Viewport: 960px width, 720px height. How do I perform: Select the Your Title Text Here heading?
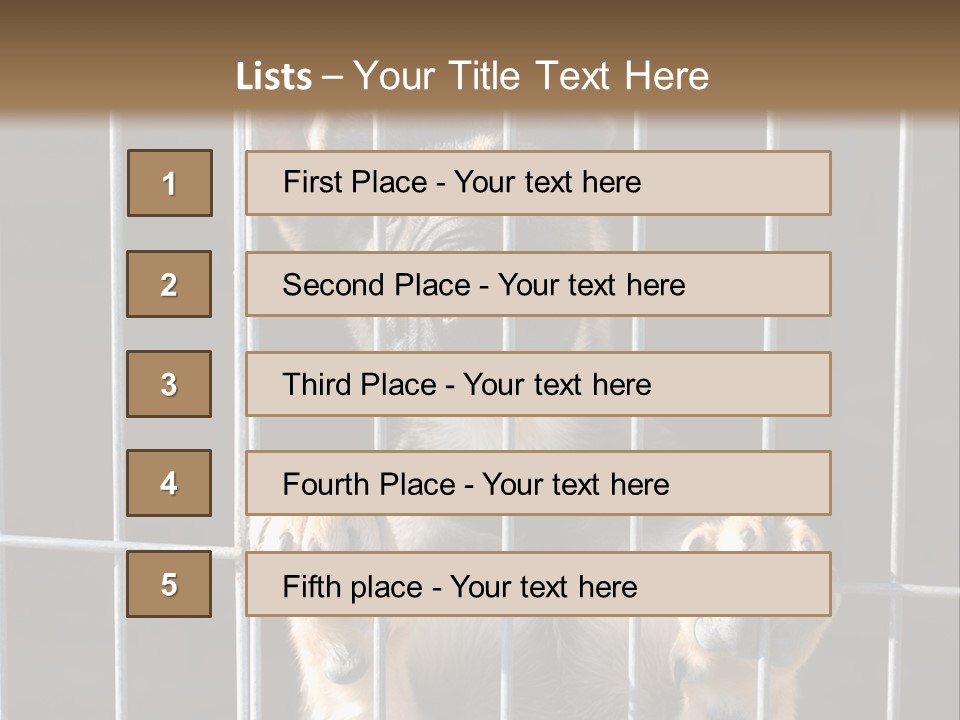[531, 76]
